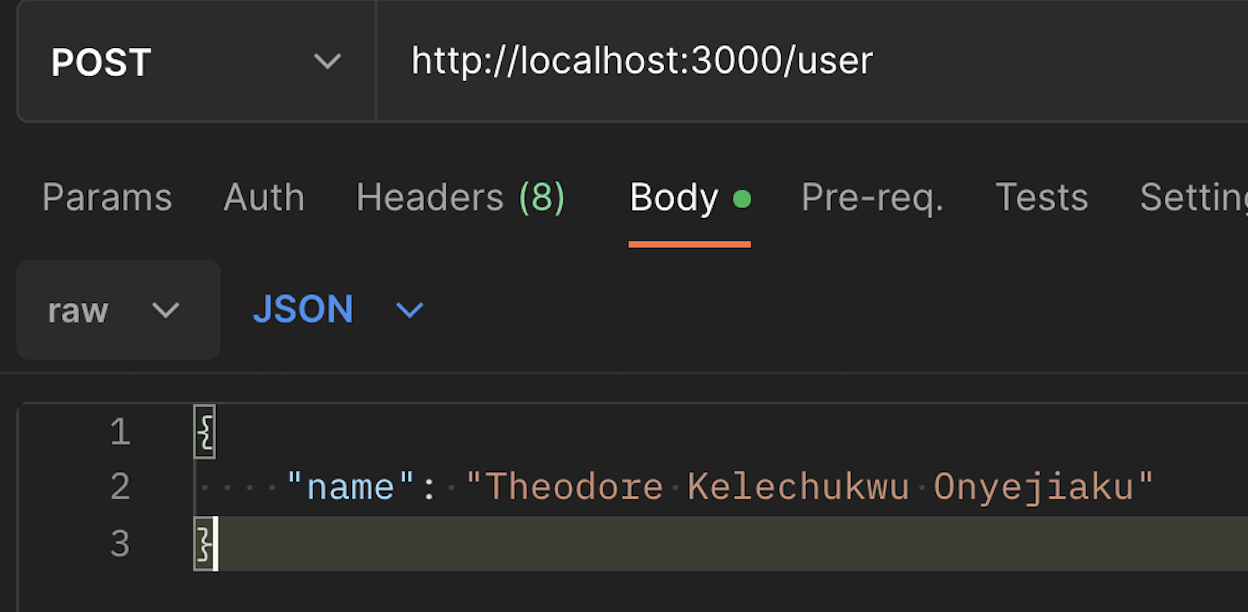Click the chevron beside POST
The width and height of the screenshot is (1248, 612).
click(327, 62)
